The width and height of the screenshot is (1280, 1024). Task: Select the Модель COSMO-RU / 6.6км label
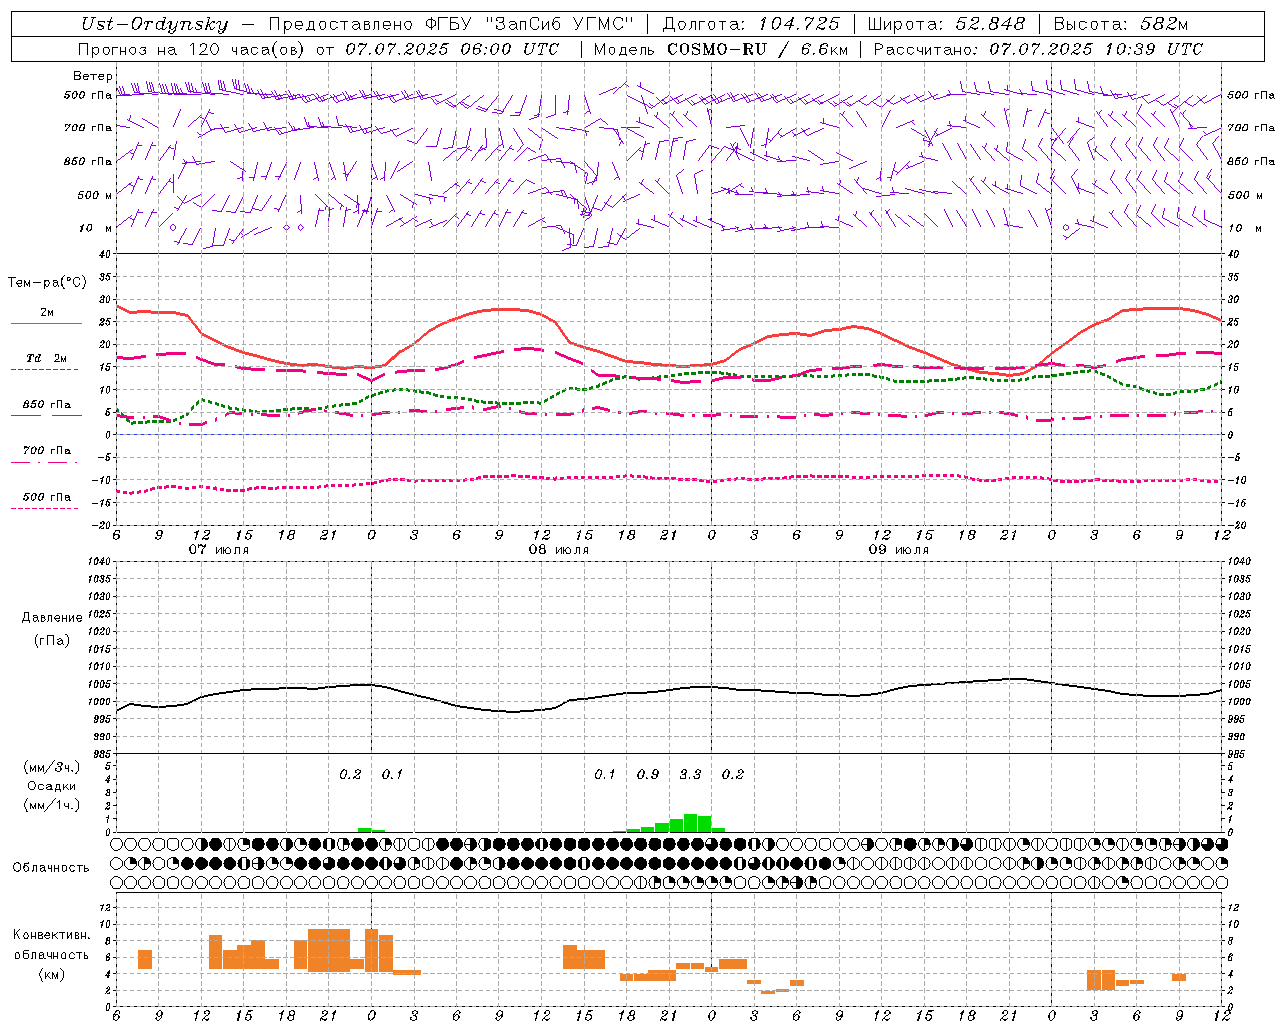720,49
